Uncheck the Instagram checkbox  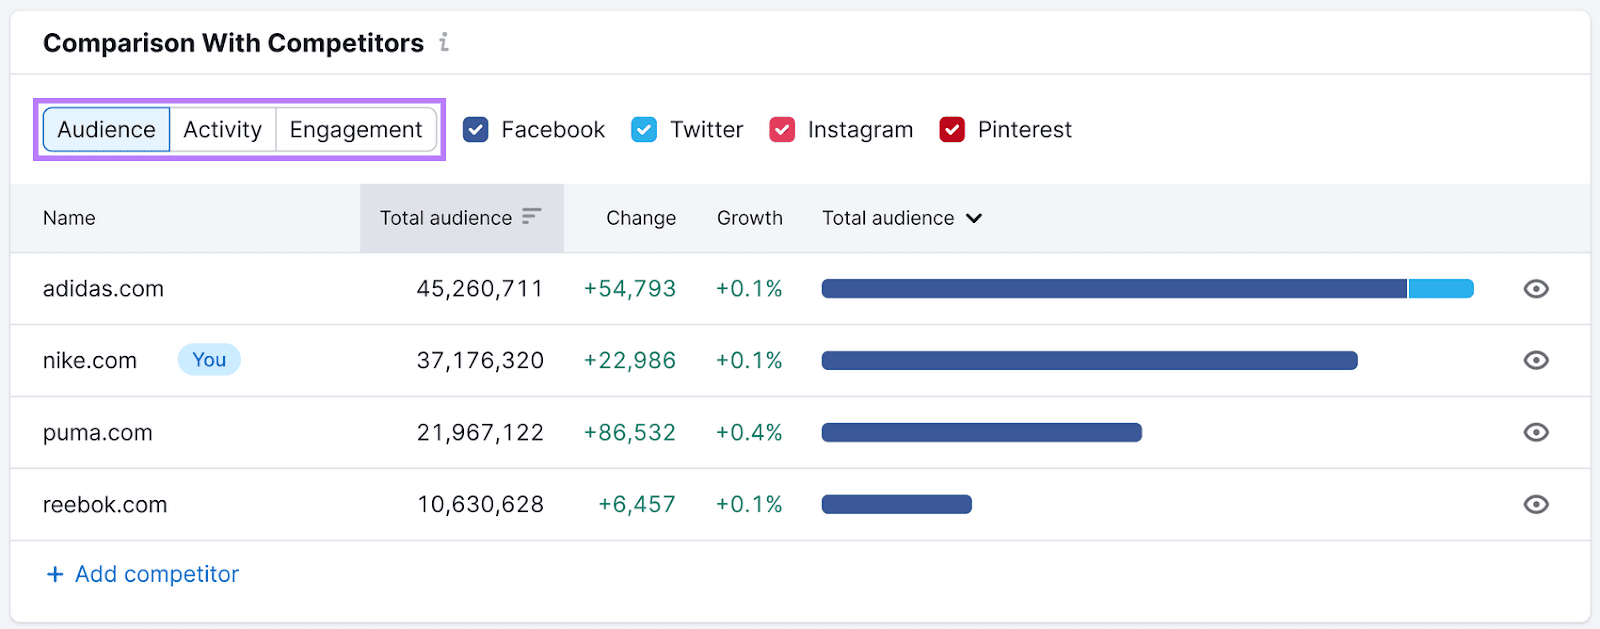point(782,130)
